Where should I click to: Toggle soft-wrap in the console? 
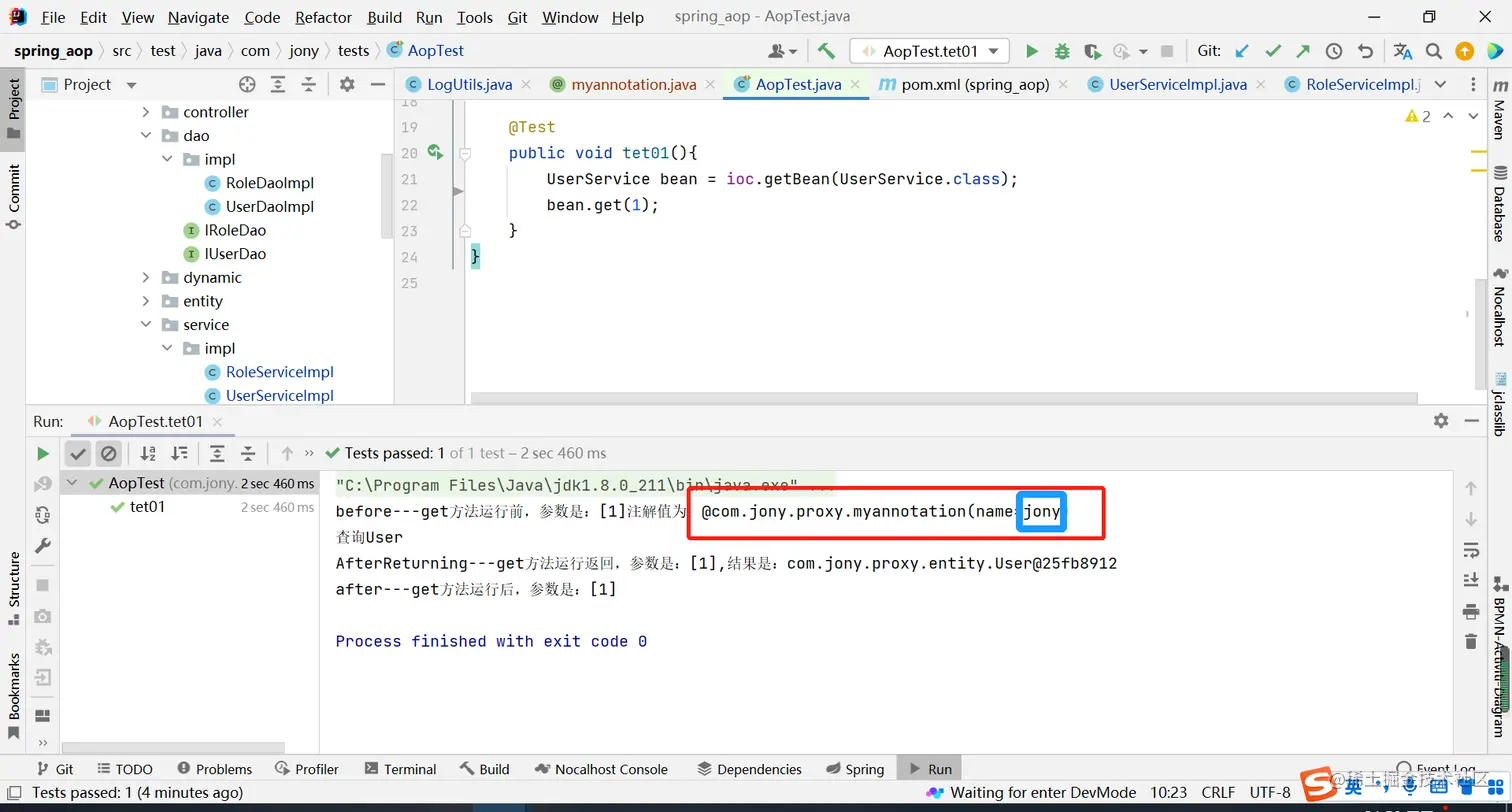pyautogui.click(x=1470, y=550)
